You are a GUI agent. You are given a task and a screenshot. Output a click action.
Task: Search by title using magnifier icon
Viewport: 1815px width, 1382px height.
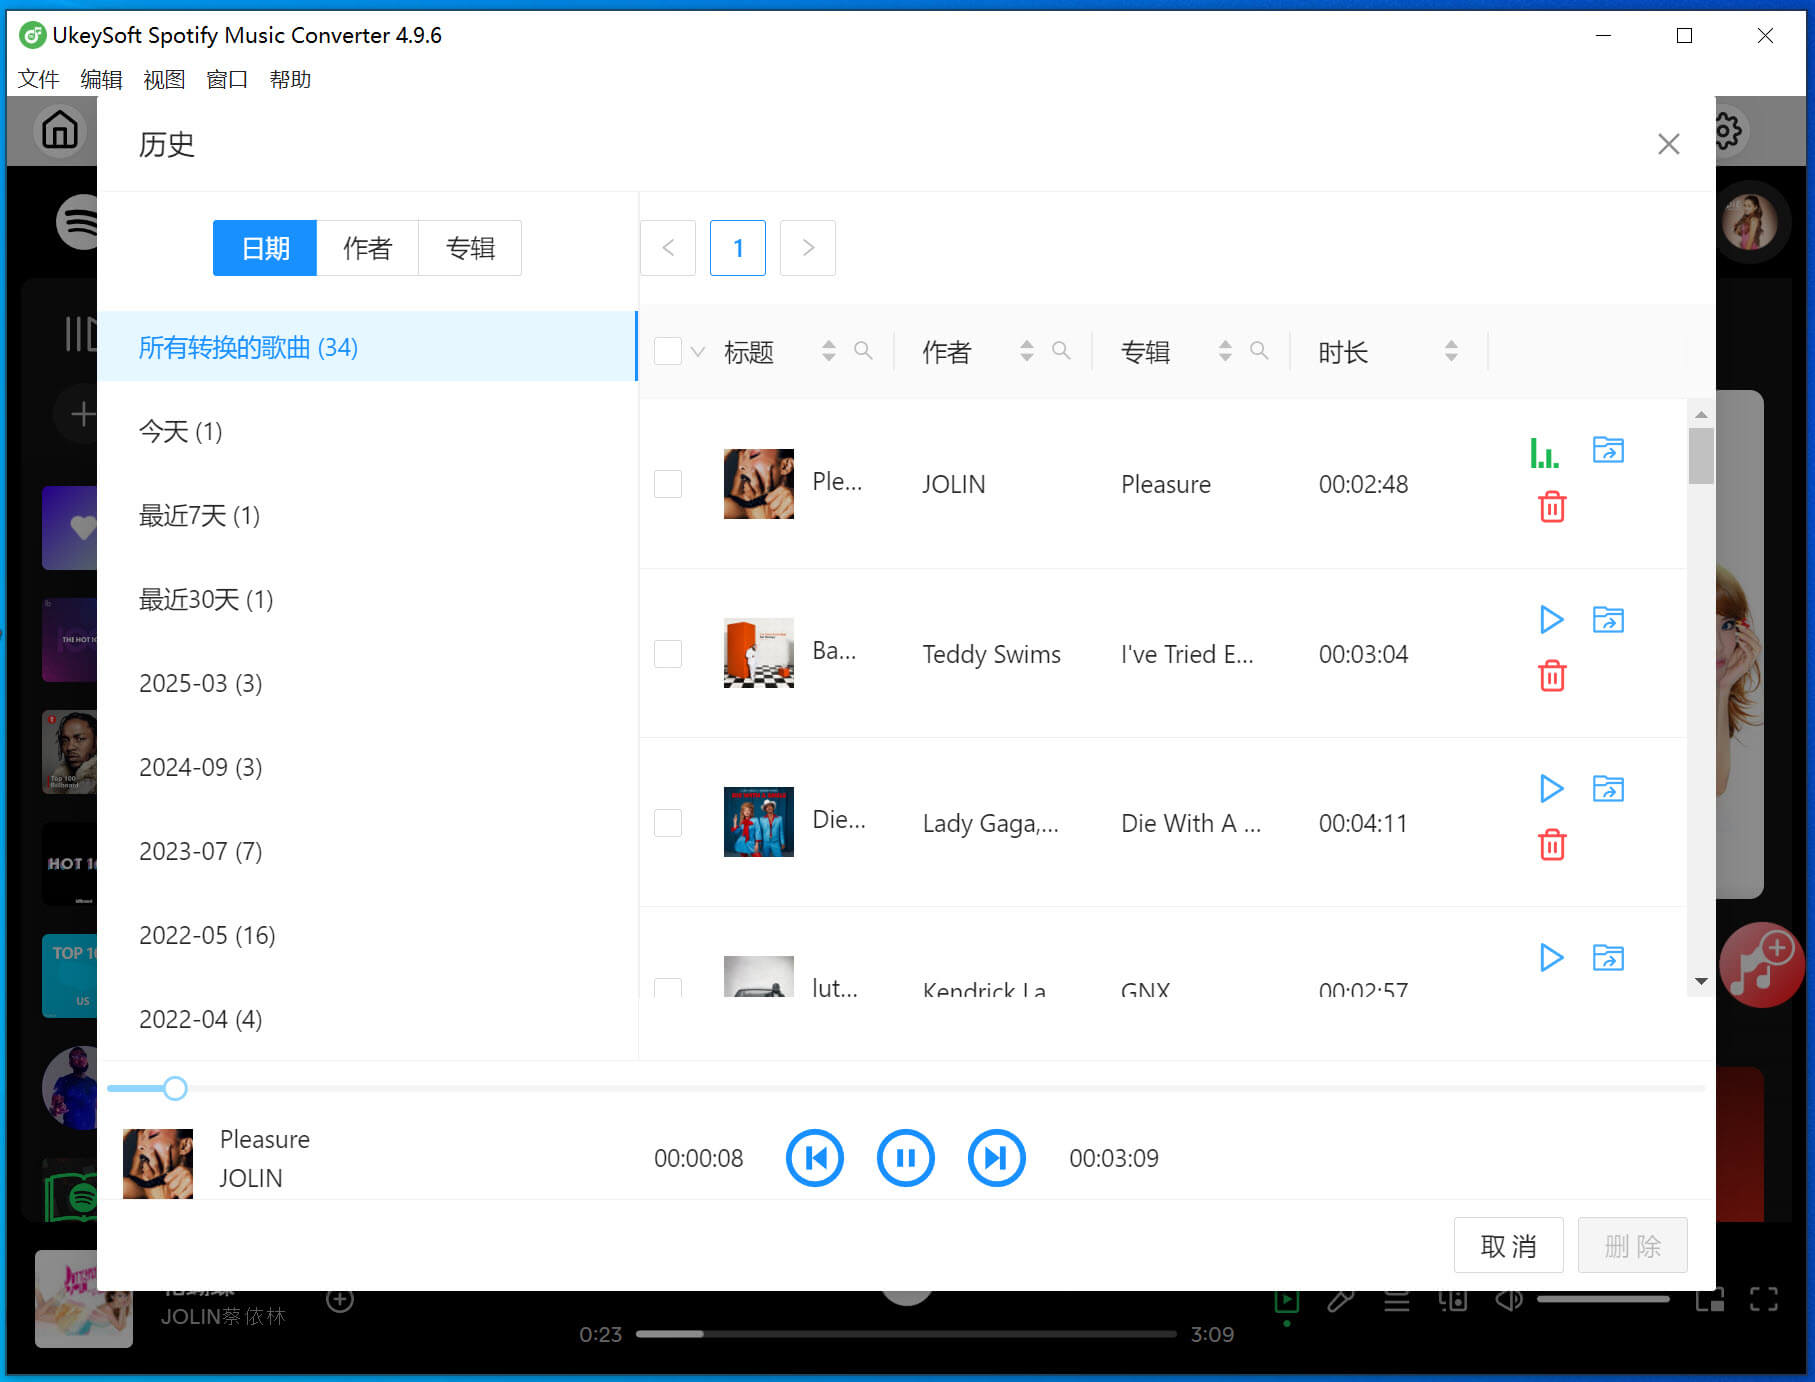click(x=863, y=351)
